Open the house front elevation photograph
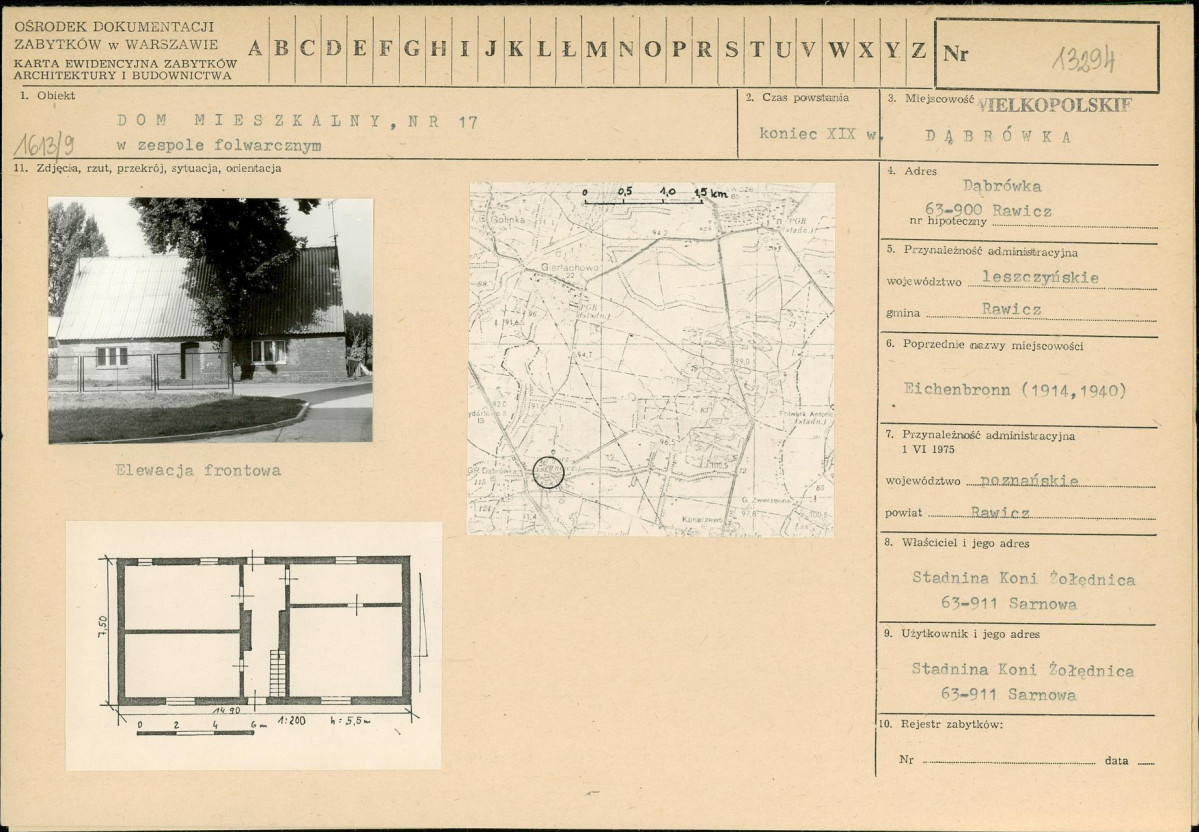 tap(210, 320)
